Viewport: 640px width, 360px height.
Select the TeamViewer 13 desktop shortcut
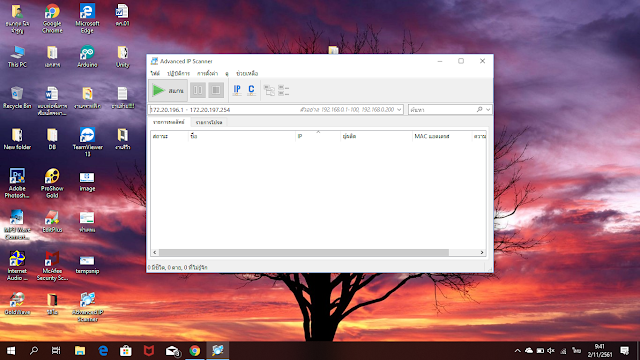(87, 142)
